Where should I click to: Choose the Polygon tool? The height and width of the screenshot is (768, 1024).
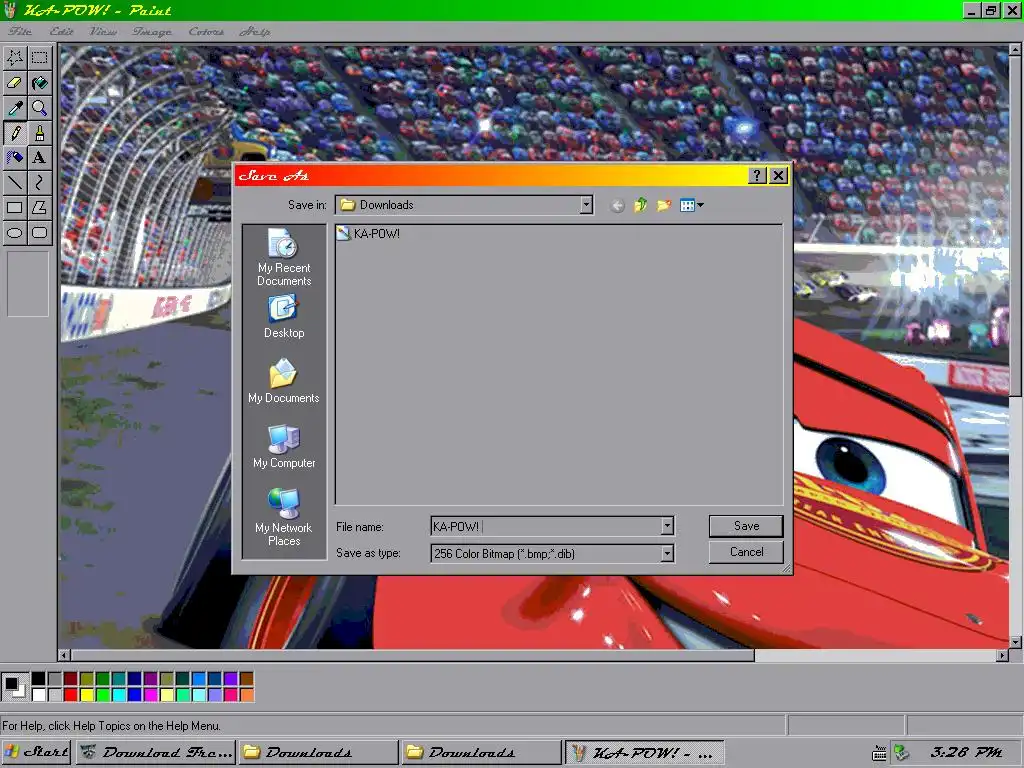[x=40, y=208]
